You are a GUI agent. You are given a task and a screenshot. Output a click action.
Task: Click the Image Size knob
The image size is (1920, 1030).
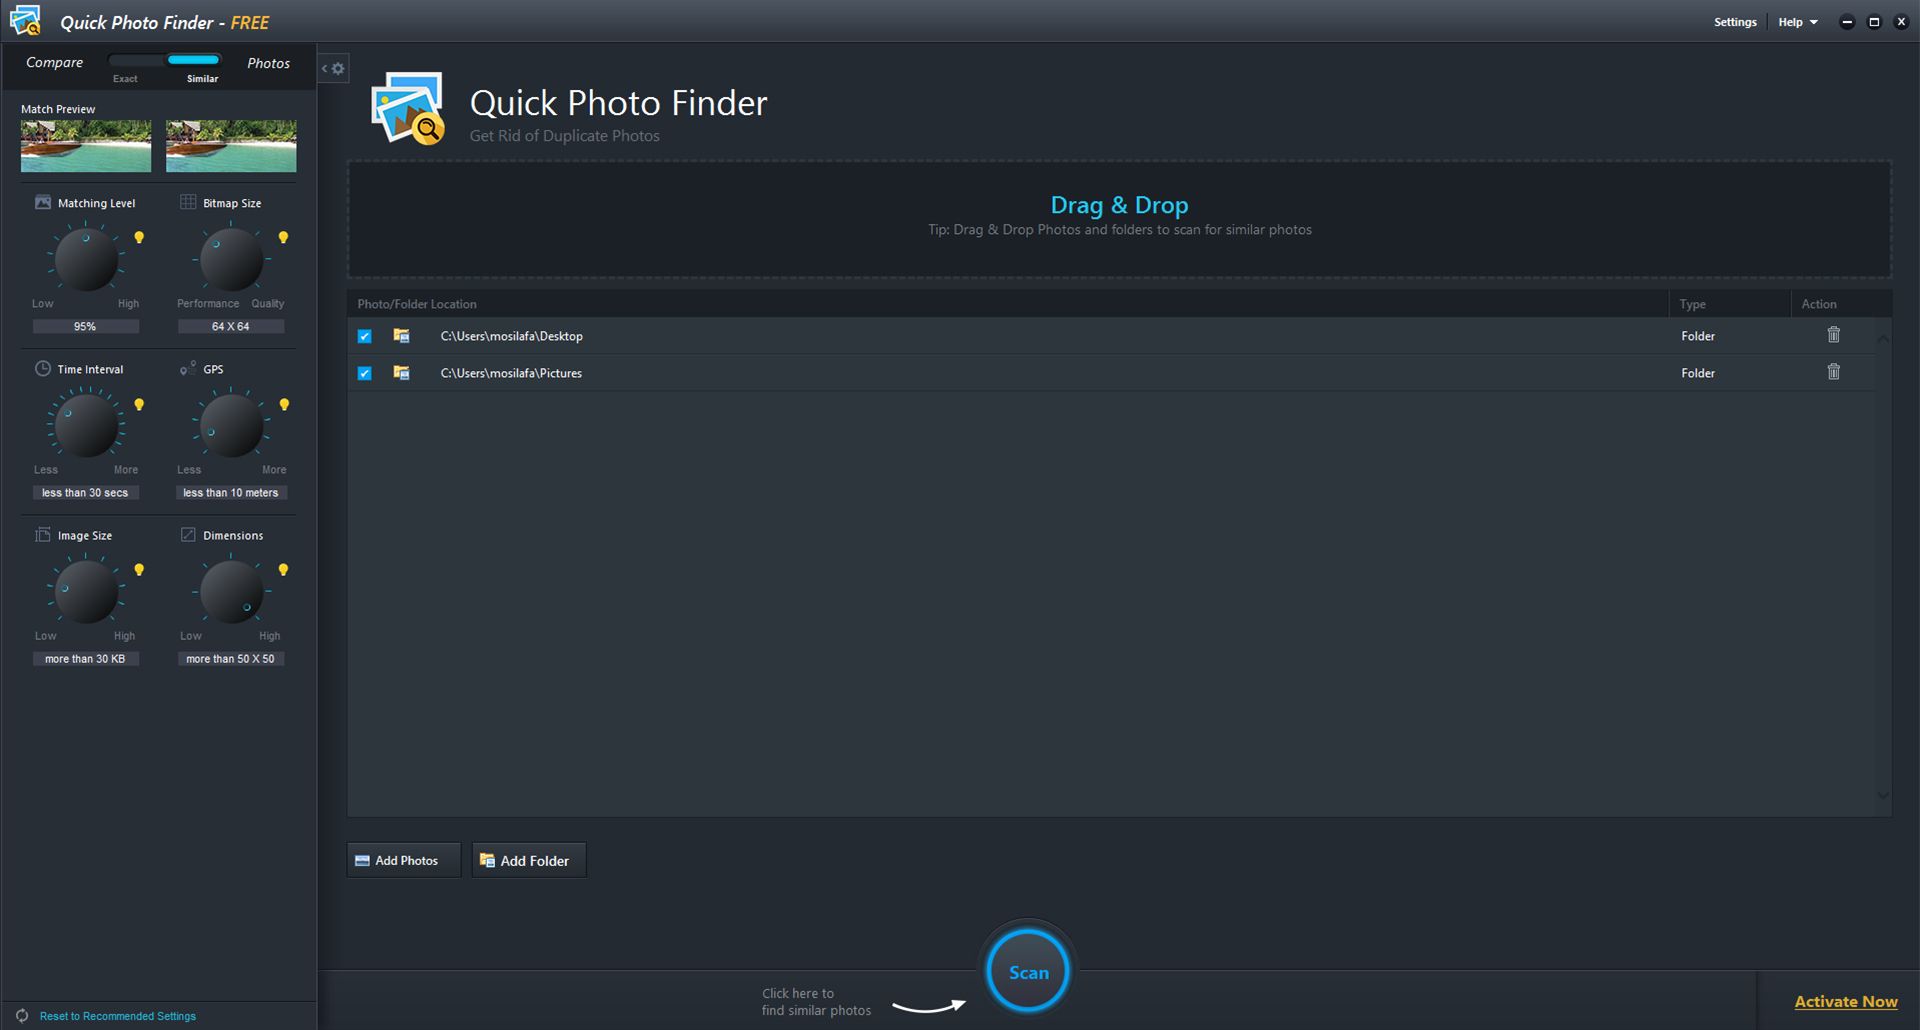[86, 592]
